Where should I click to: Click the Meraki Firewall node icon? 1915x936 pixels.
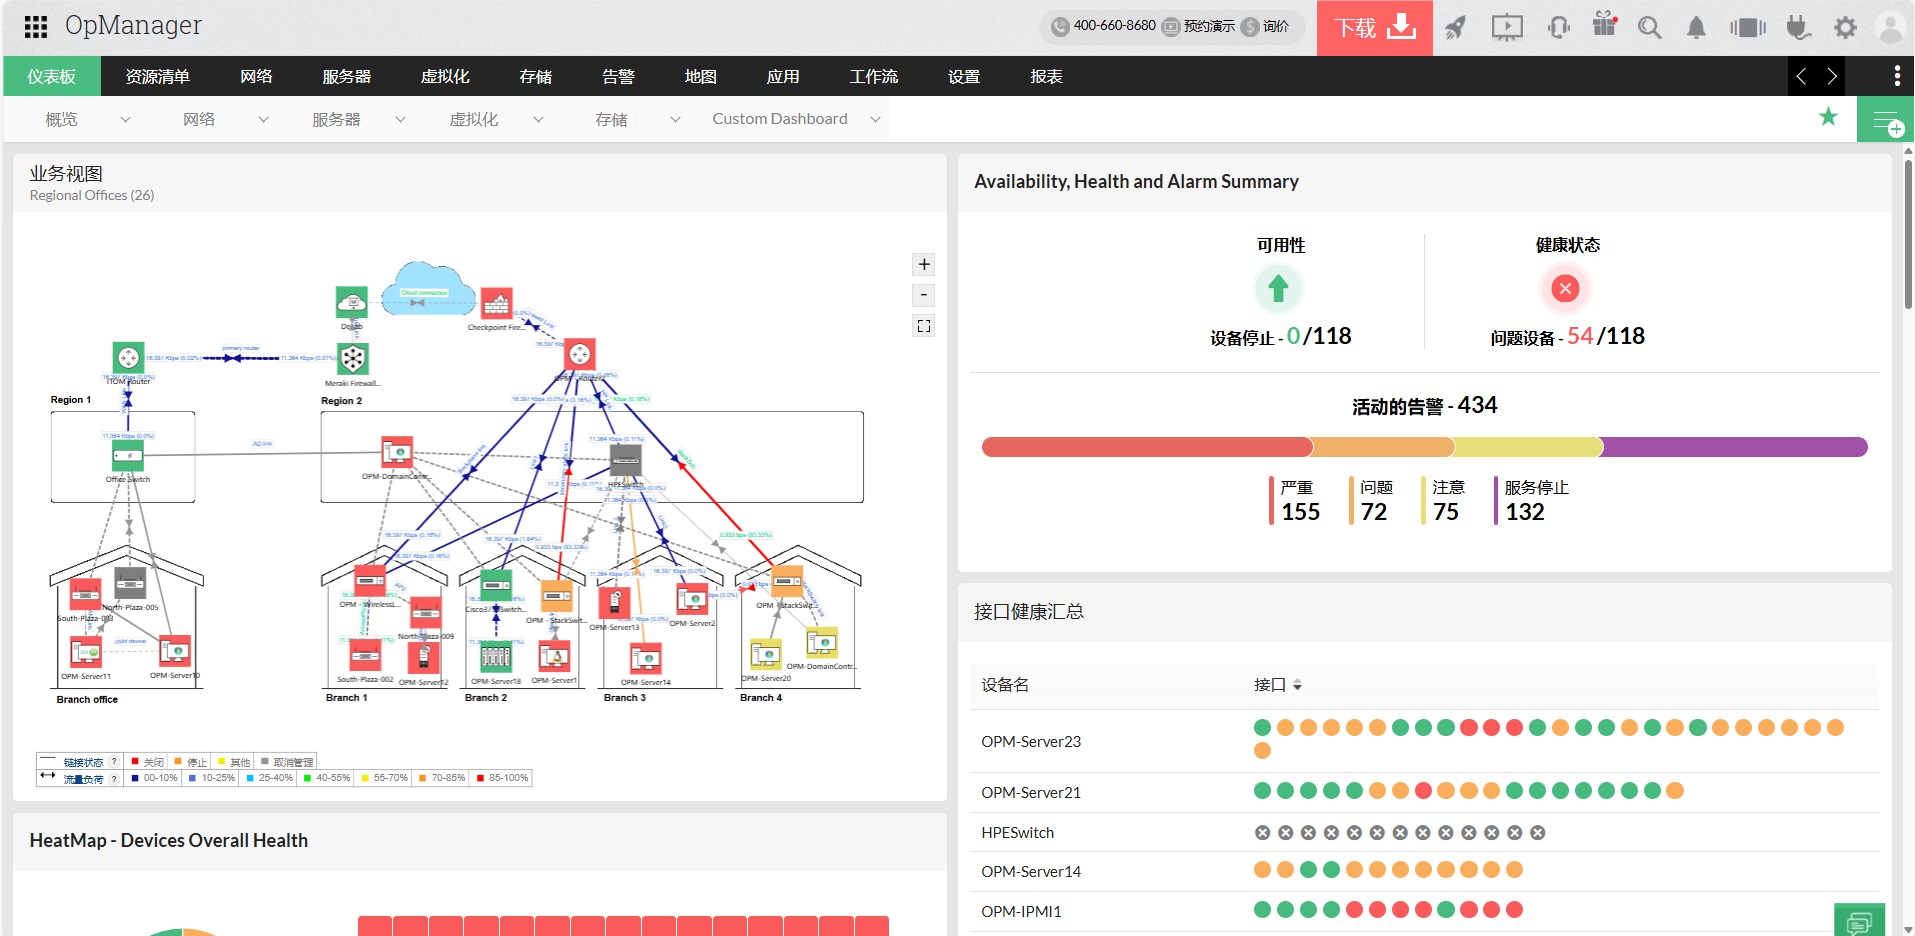click(352, 358)
